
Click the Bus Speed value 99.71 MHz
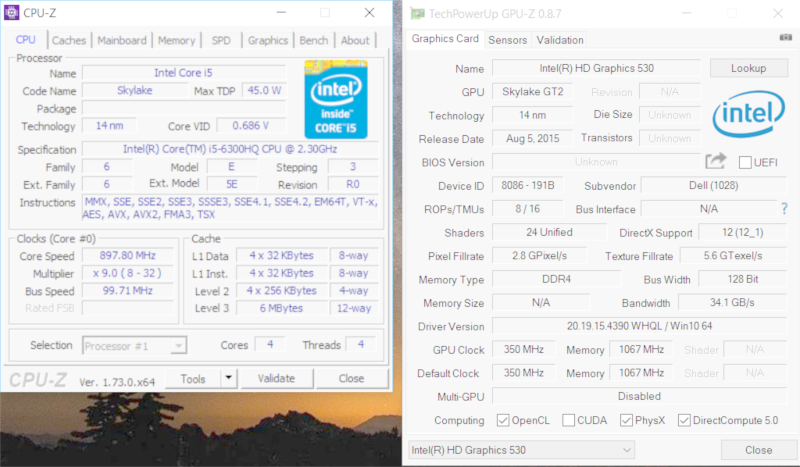(x=128, y=291)
